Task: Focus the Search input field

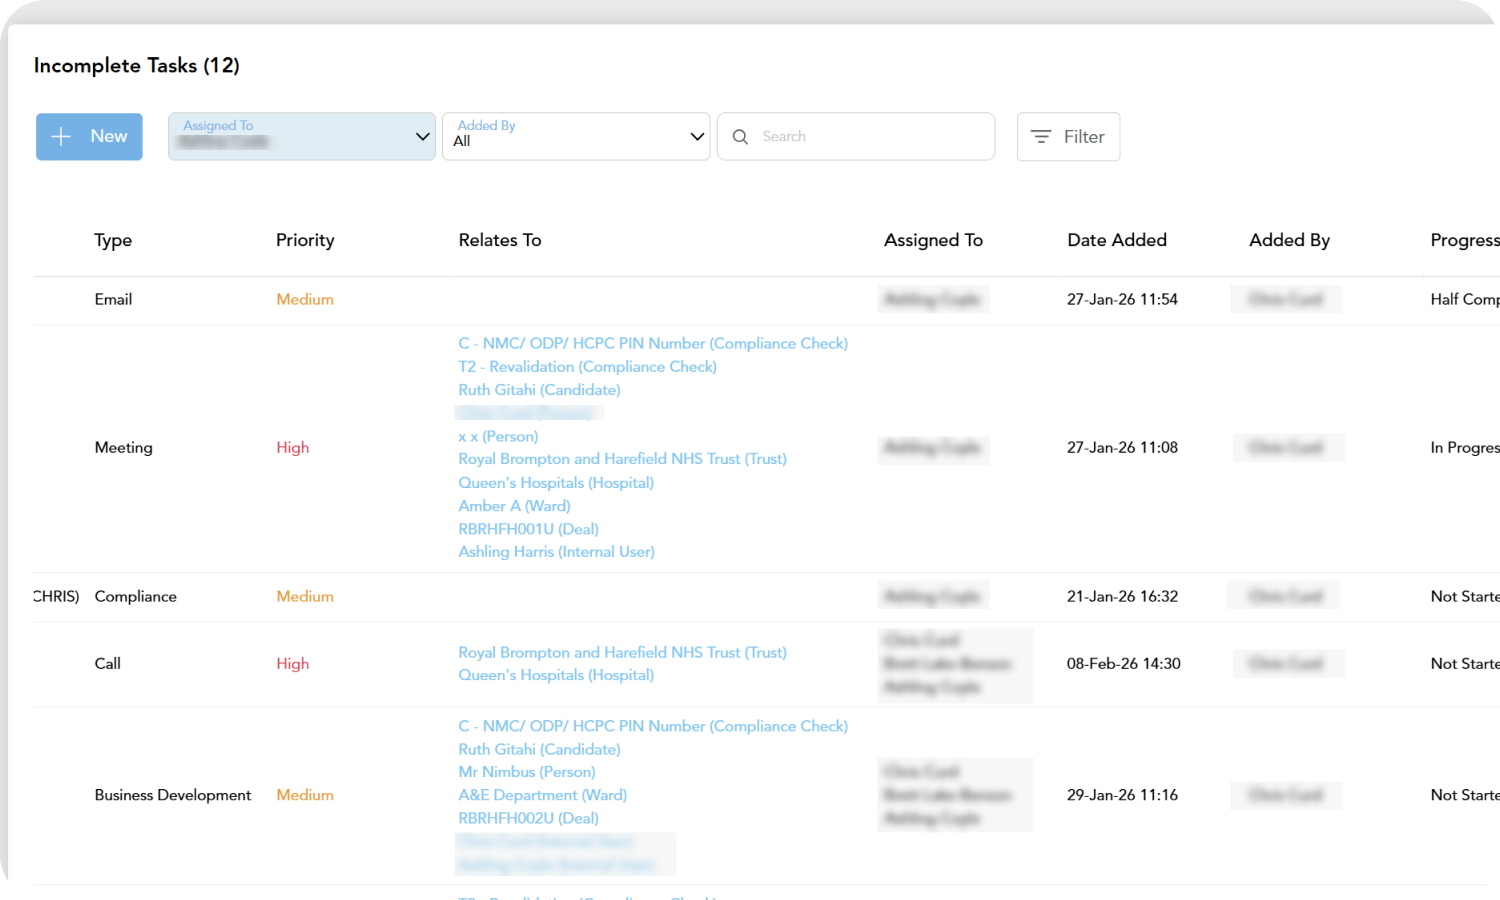Action: tap(870, 137)
